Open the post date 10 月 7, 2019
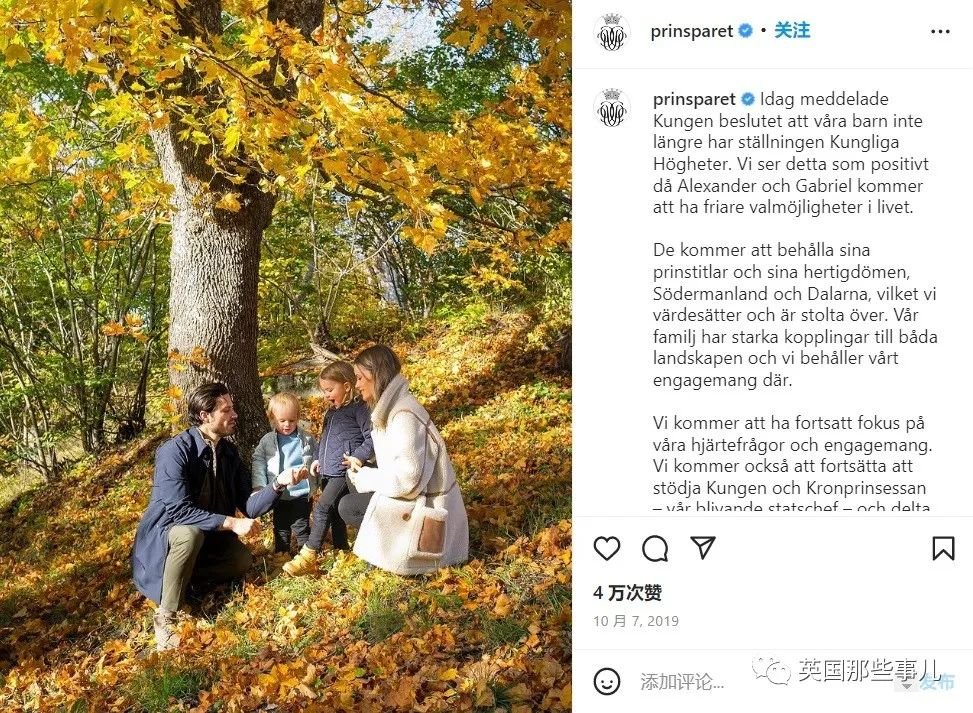This screenshot has height=713, width=973. (635, 621)
